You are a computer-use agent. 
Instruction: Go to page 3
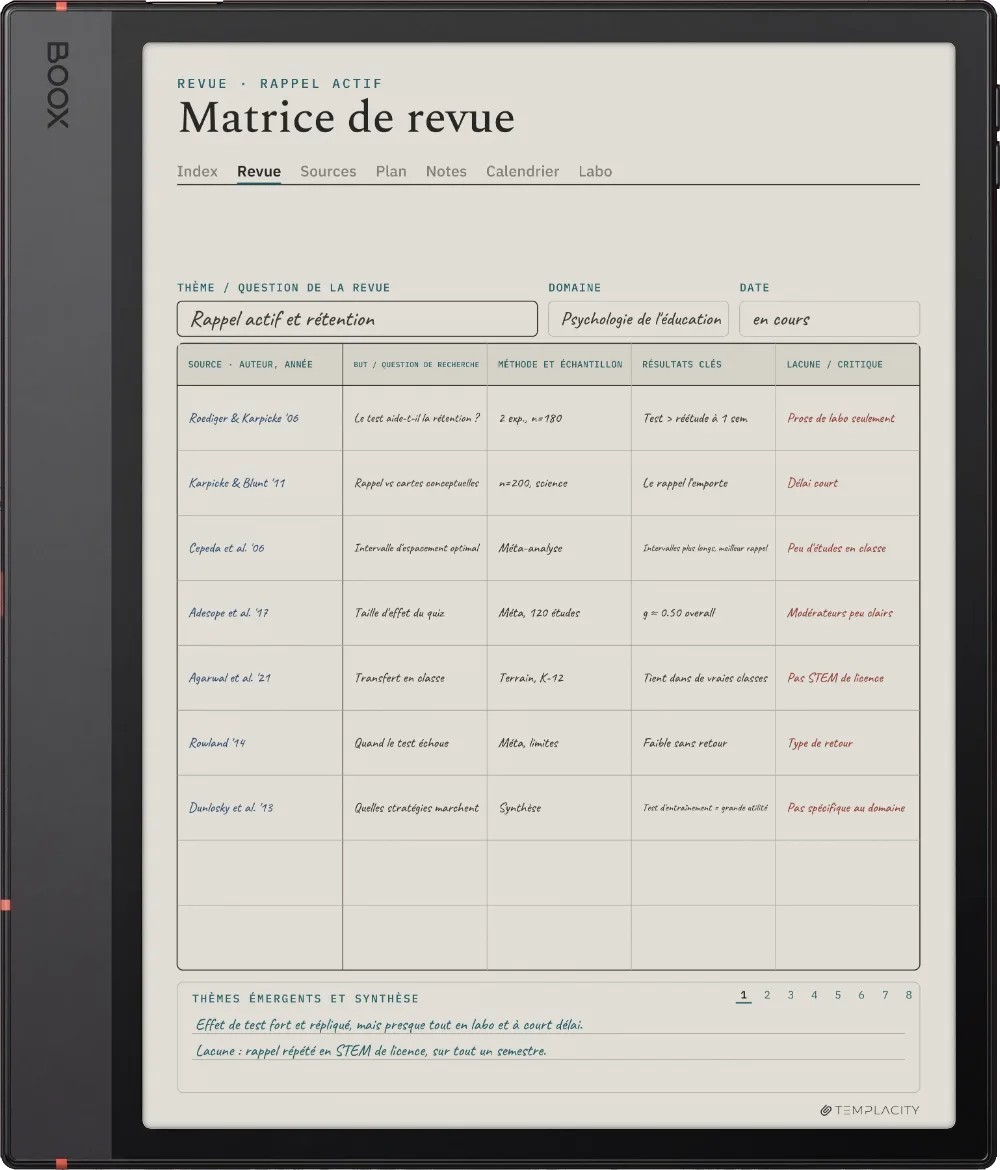(791, 995)
